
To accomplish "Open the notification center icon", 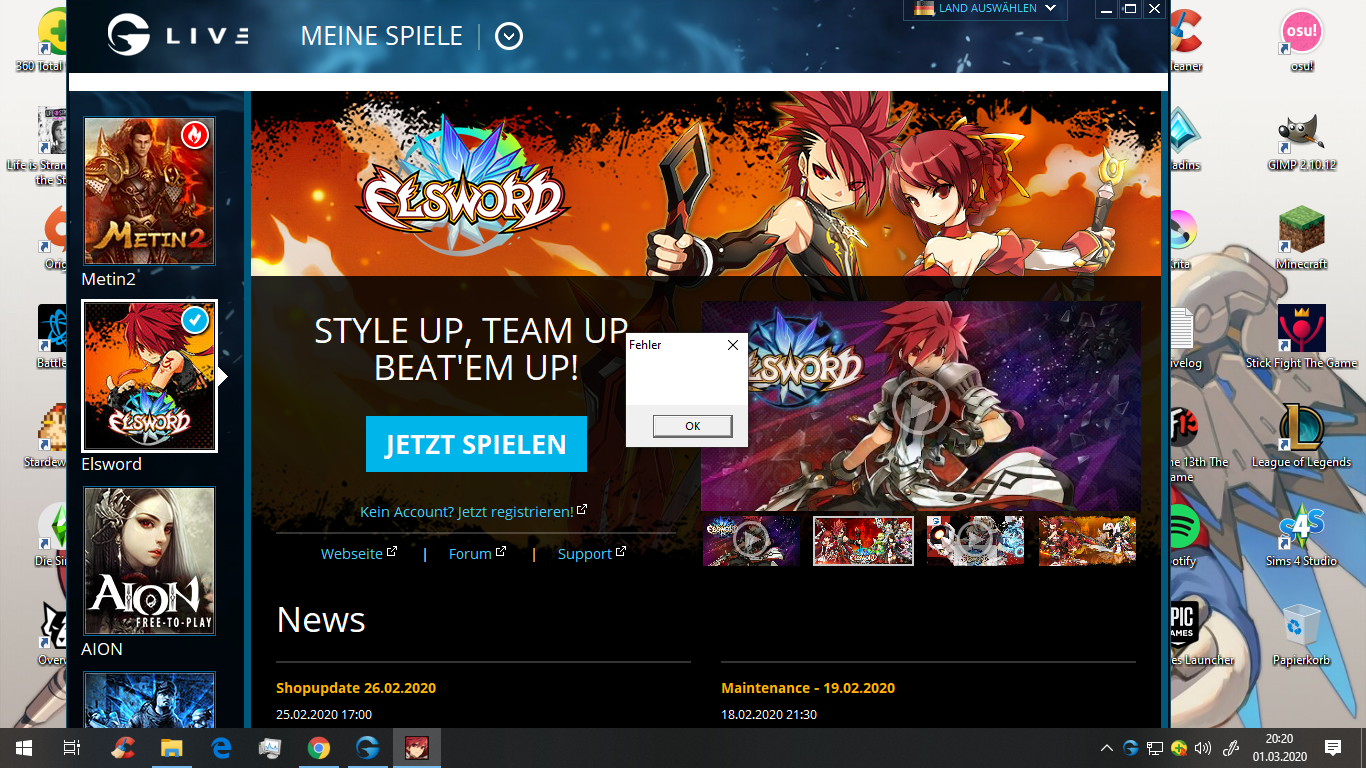I will (x=1332, y=748).
